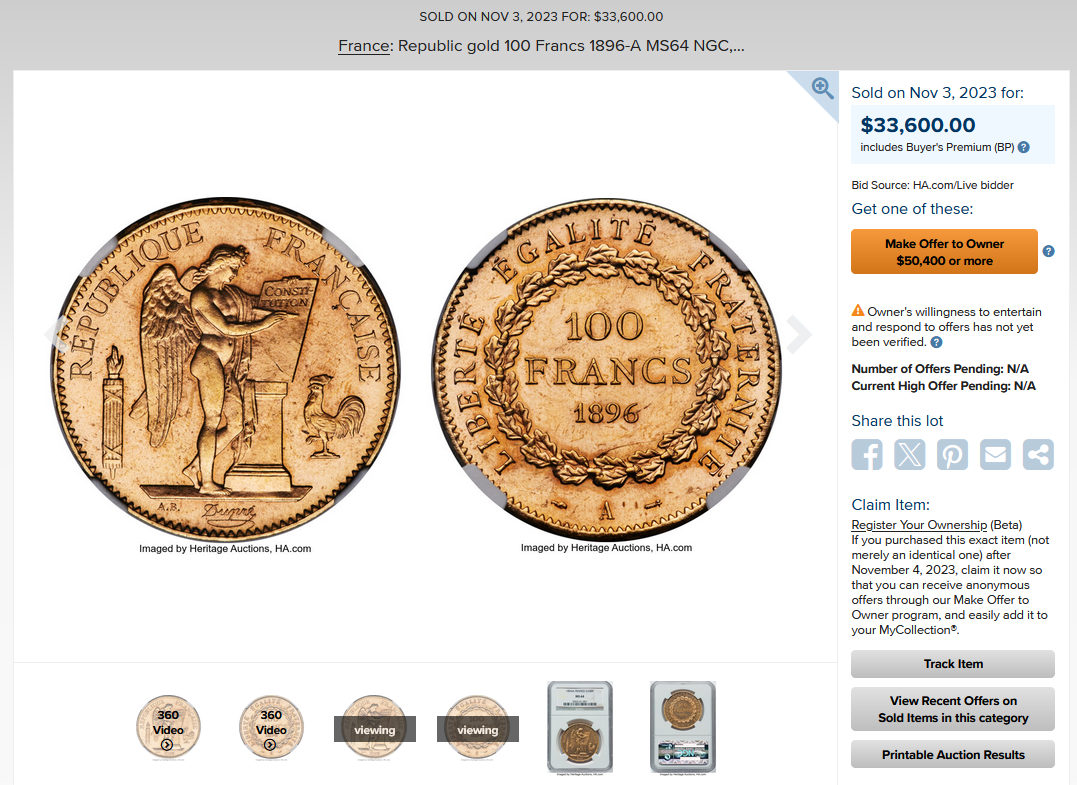This screenshot has height=785, width=1077.
Task: Share this lot by email
Action: pos(995,454)
